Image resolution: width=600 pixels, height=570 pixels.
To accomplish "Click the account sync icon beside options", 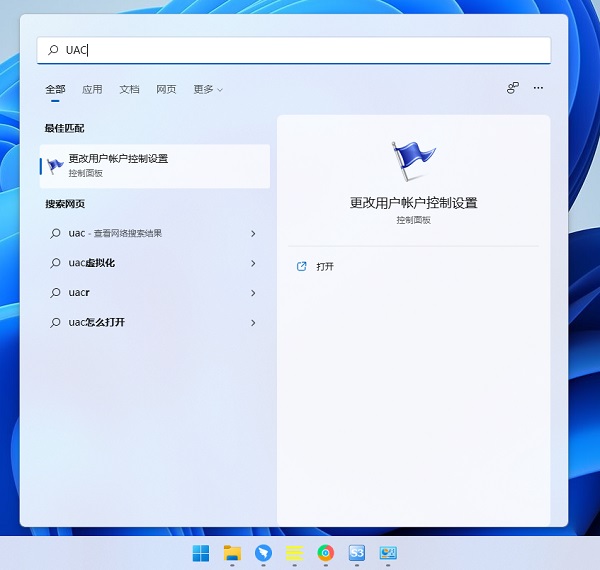I will coord(513,88).
